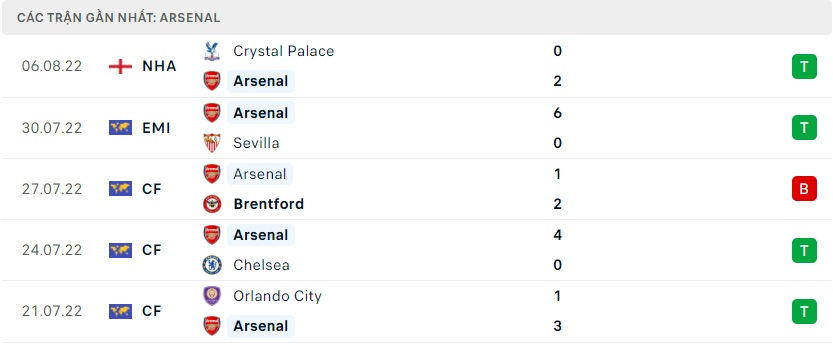Click the England flag next to NHA
The width and height of the screenshot is (833, 360).
(120, 66)
